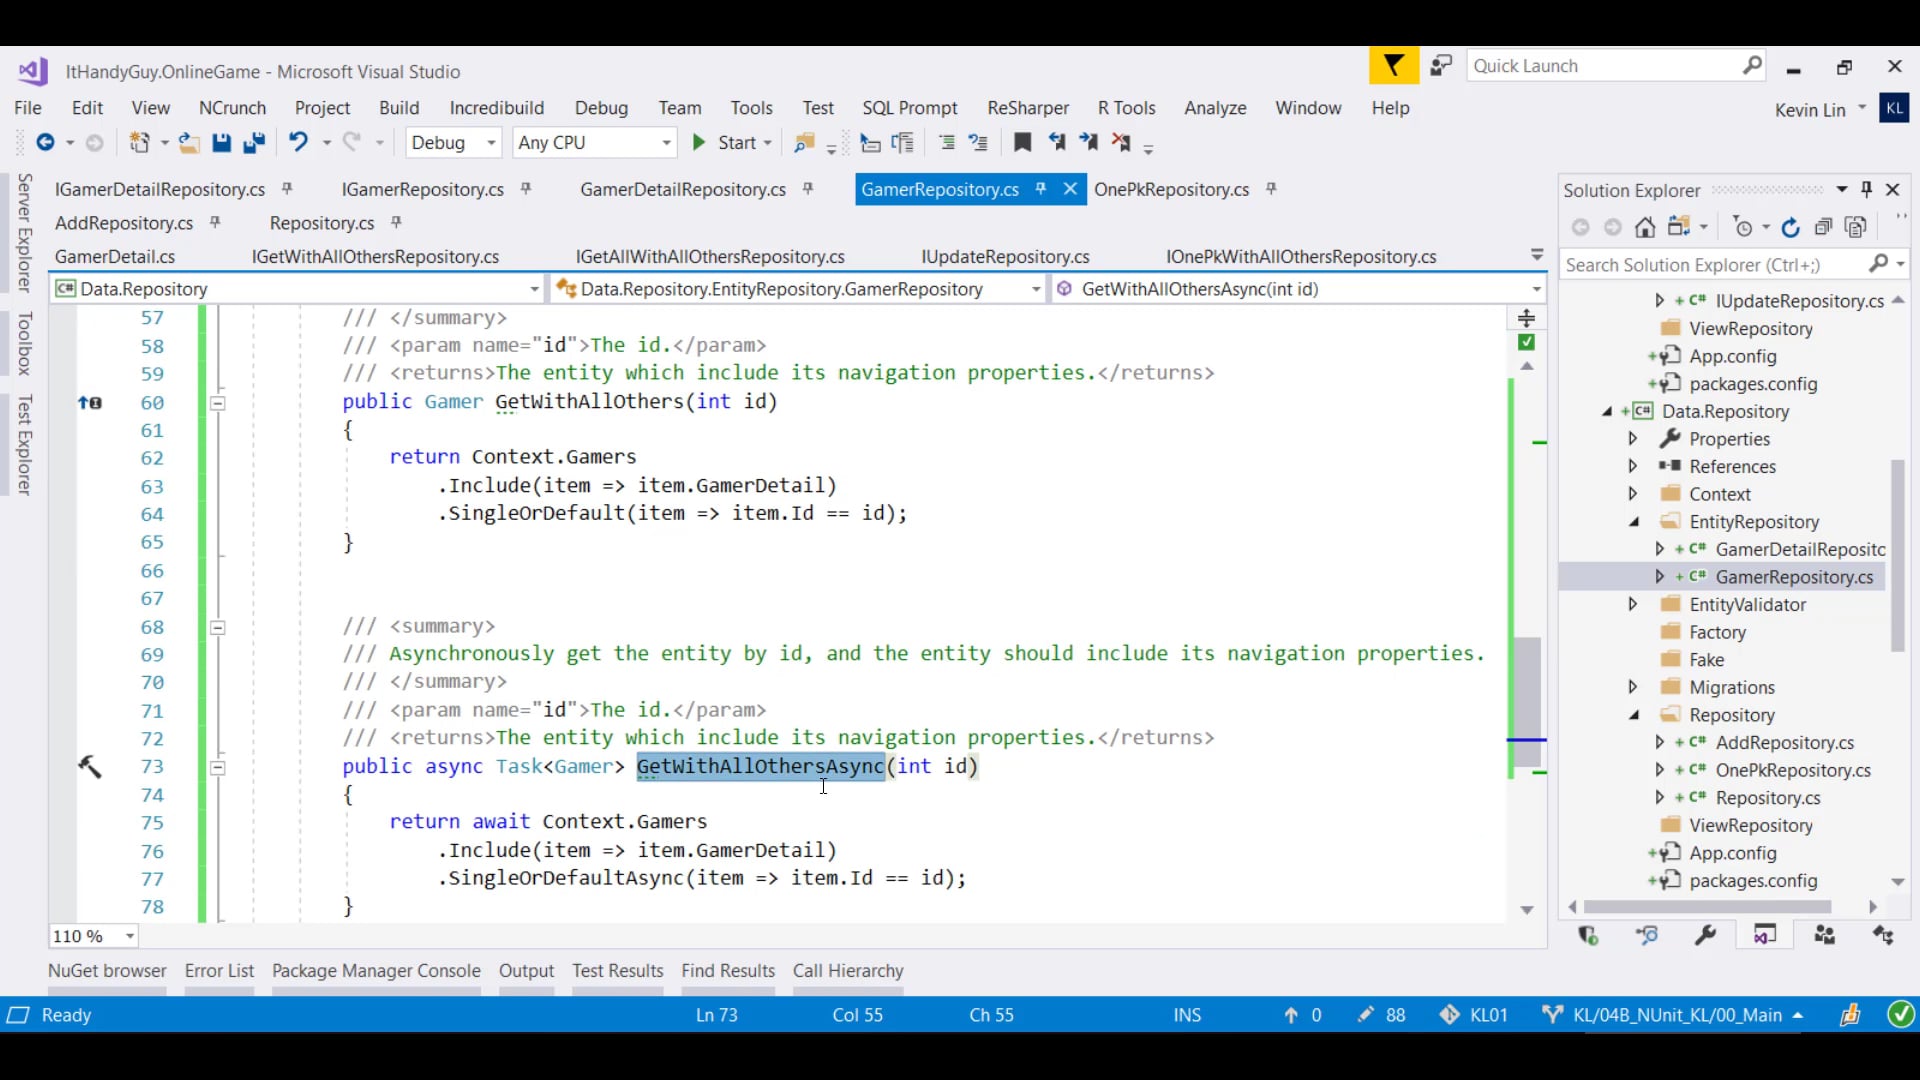Screen dimensions: 1920x1080
Task: Click Solution Explorer Home icon
Action: [x=1645, y=227]
